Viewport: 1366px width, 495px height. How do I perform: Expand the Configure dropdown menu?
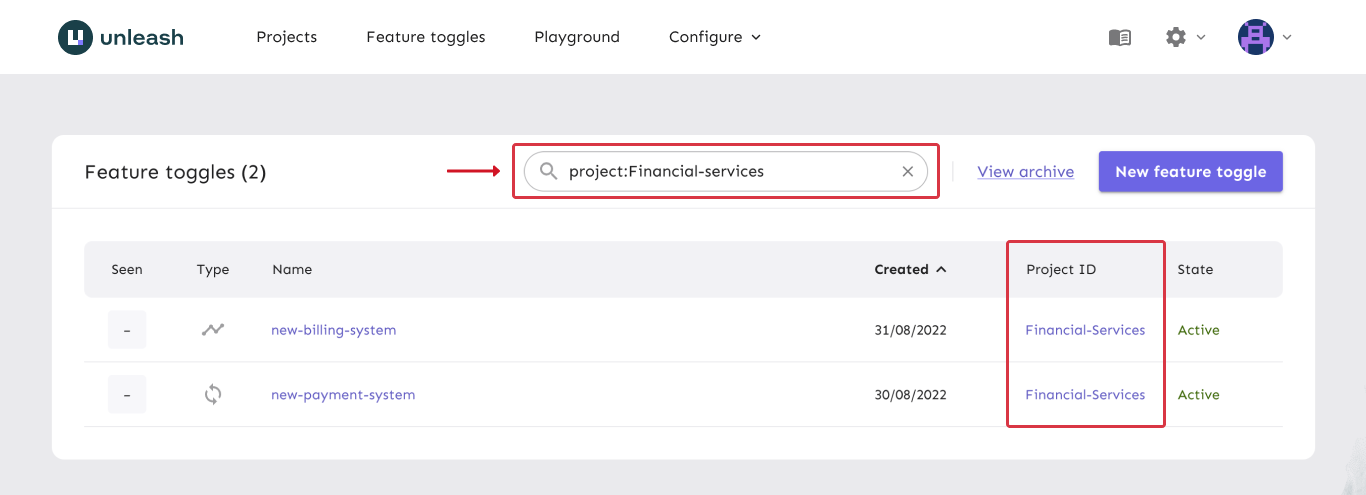coord(714,37)
